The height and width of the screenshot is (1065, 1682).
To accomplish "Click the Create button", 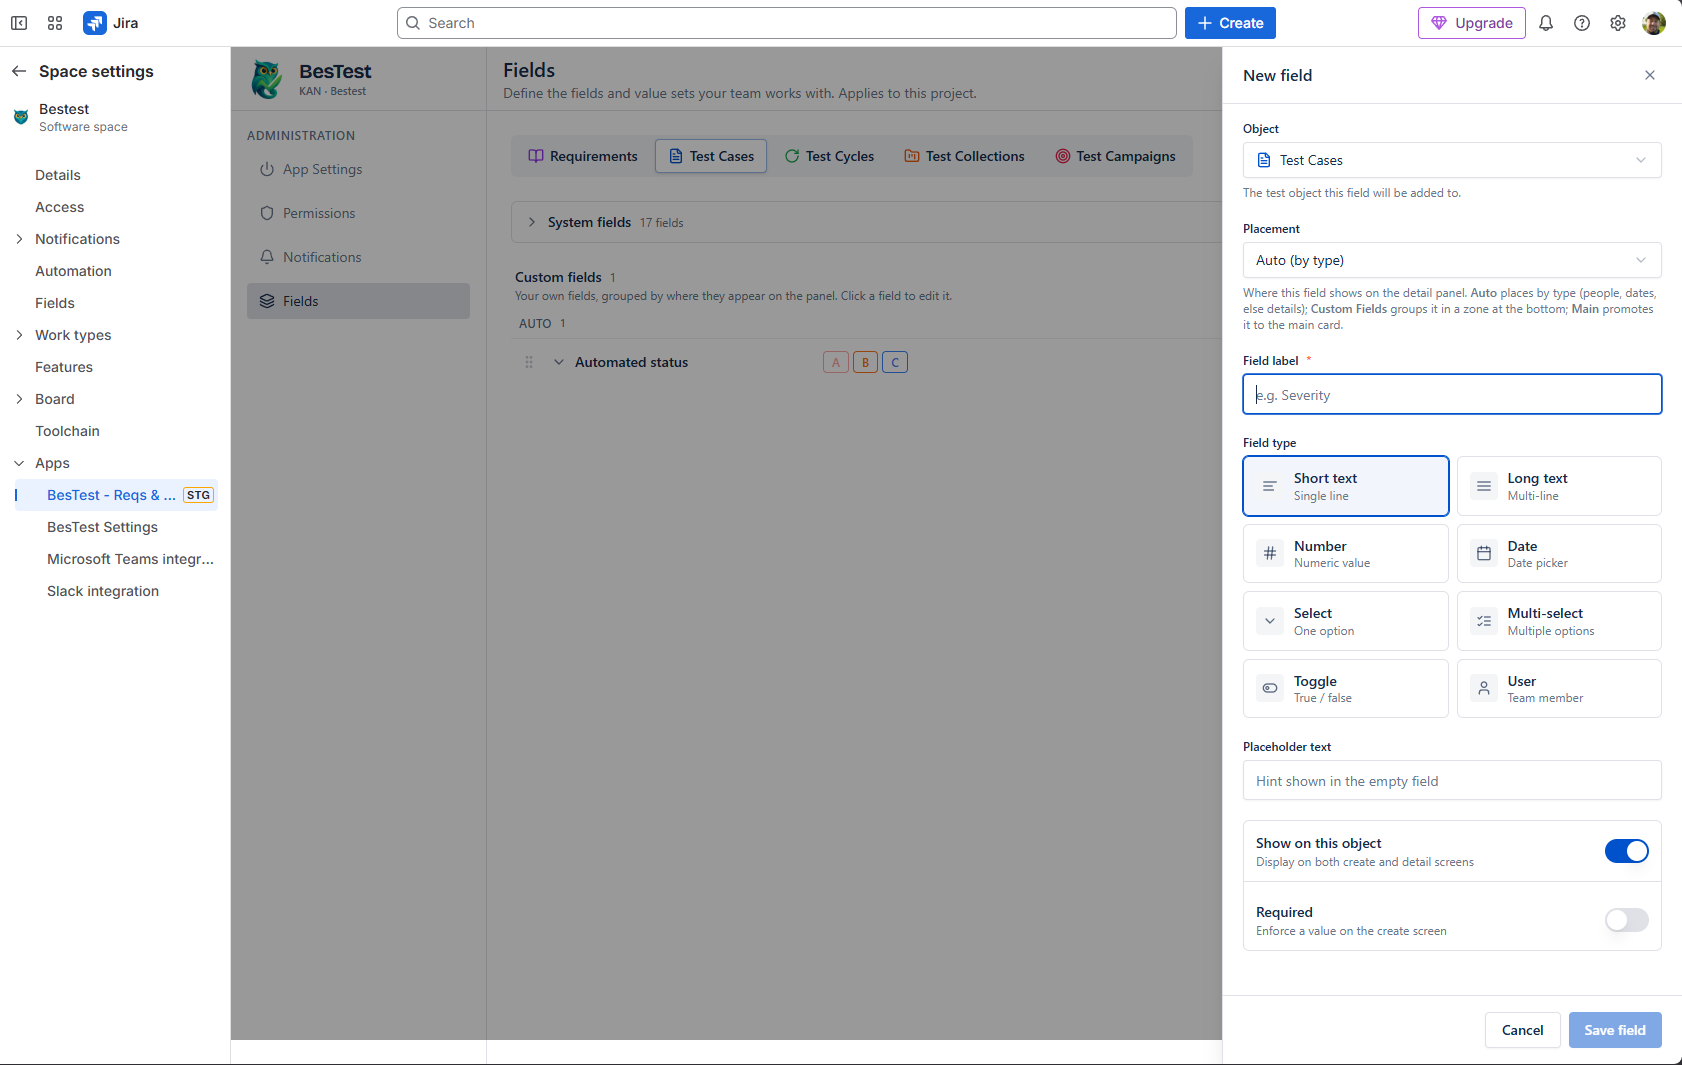I will (1230, 23).
